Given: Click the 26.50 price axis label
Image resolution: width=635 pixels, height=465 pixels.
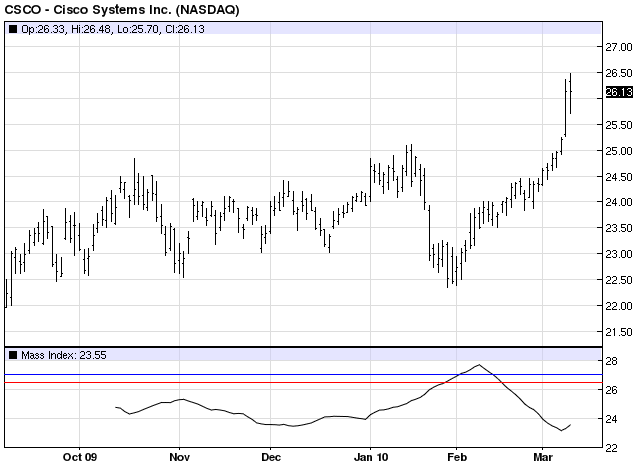Looking at the screenshot, I should tap(619, 73).
